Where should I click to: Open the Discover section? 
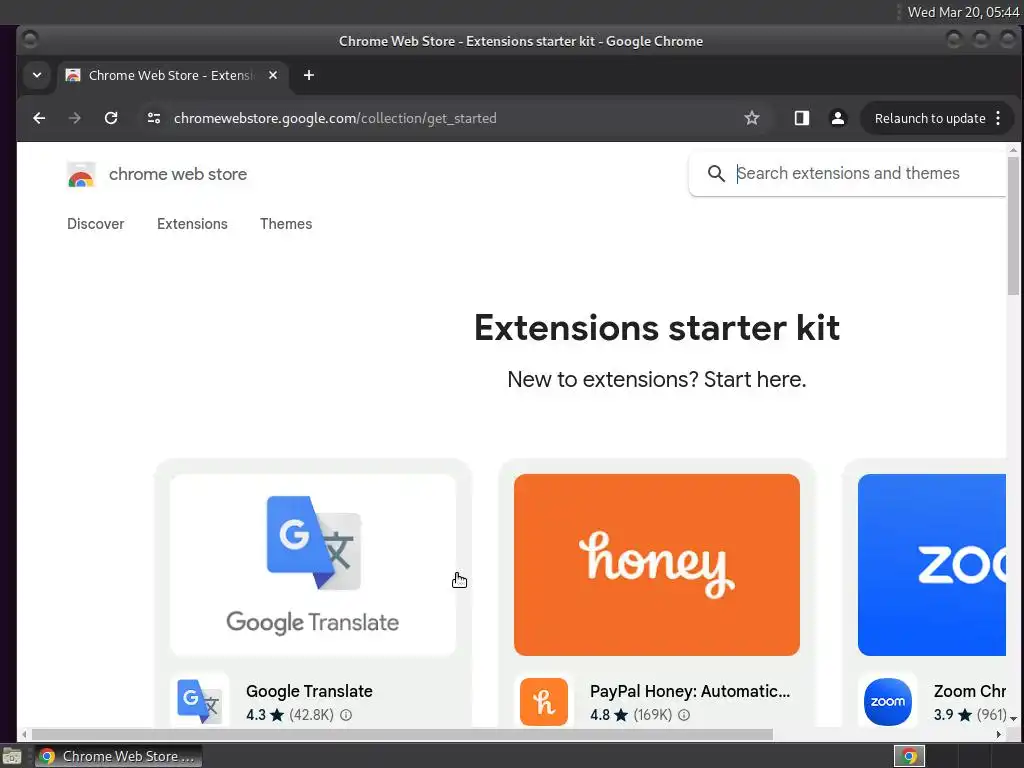coord(95,224)
